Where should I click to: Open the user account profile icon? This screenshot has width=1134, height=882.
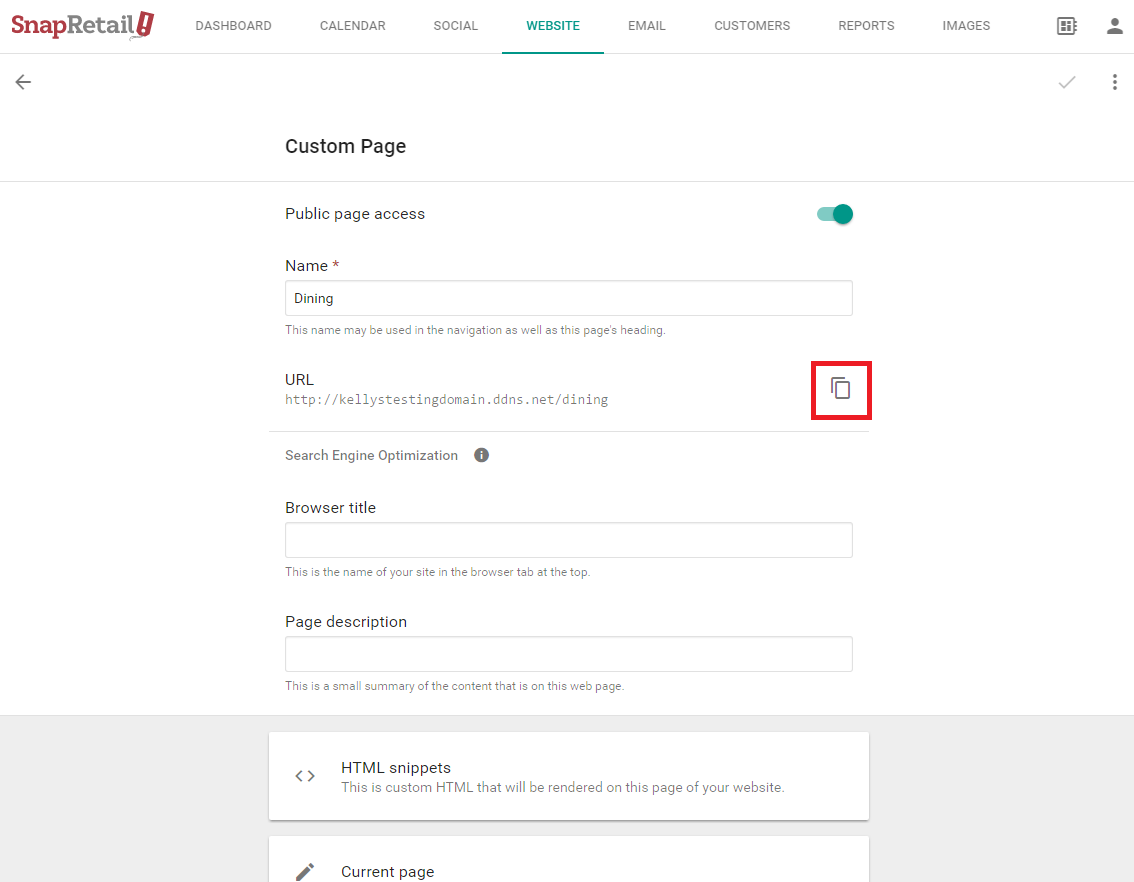(x=1115, y=26)
